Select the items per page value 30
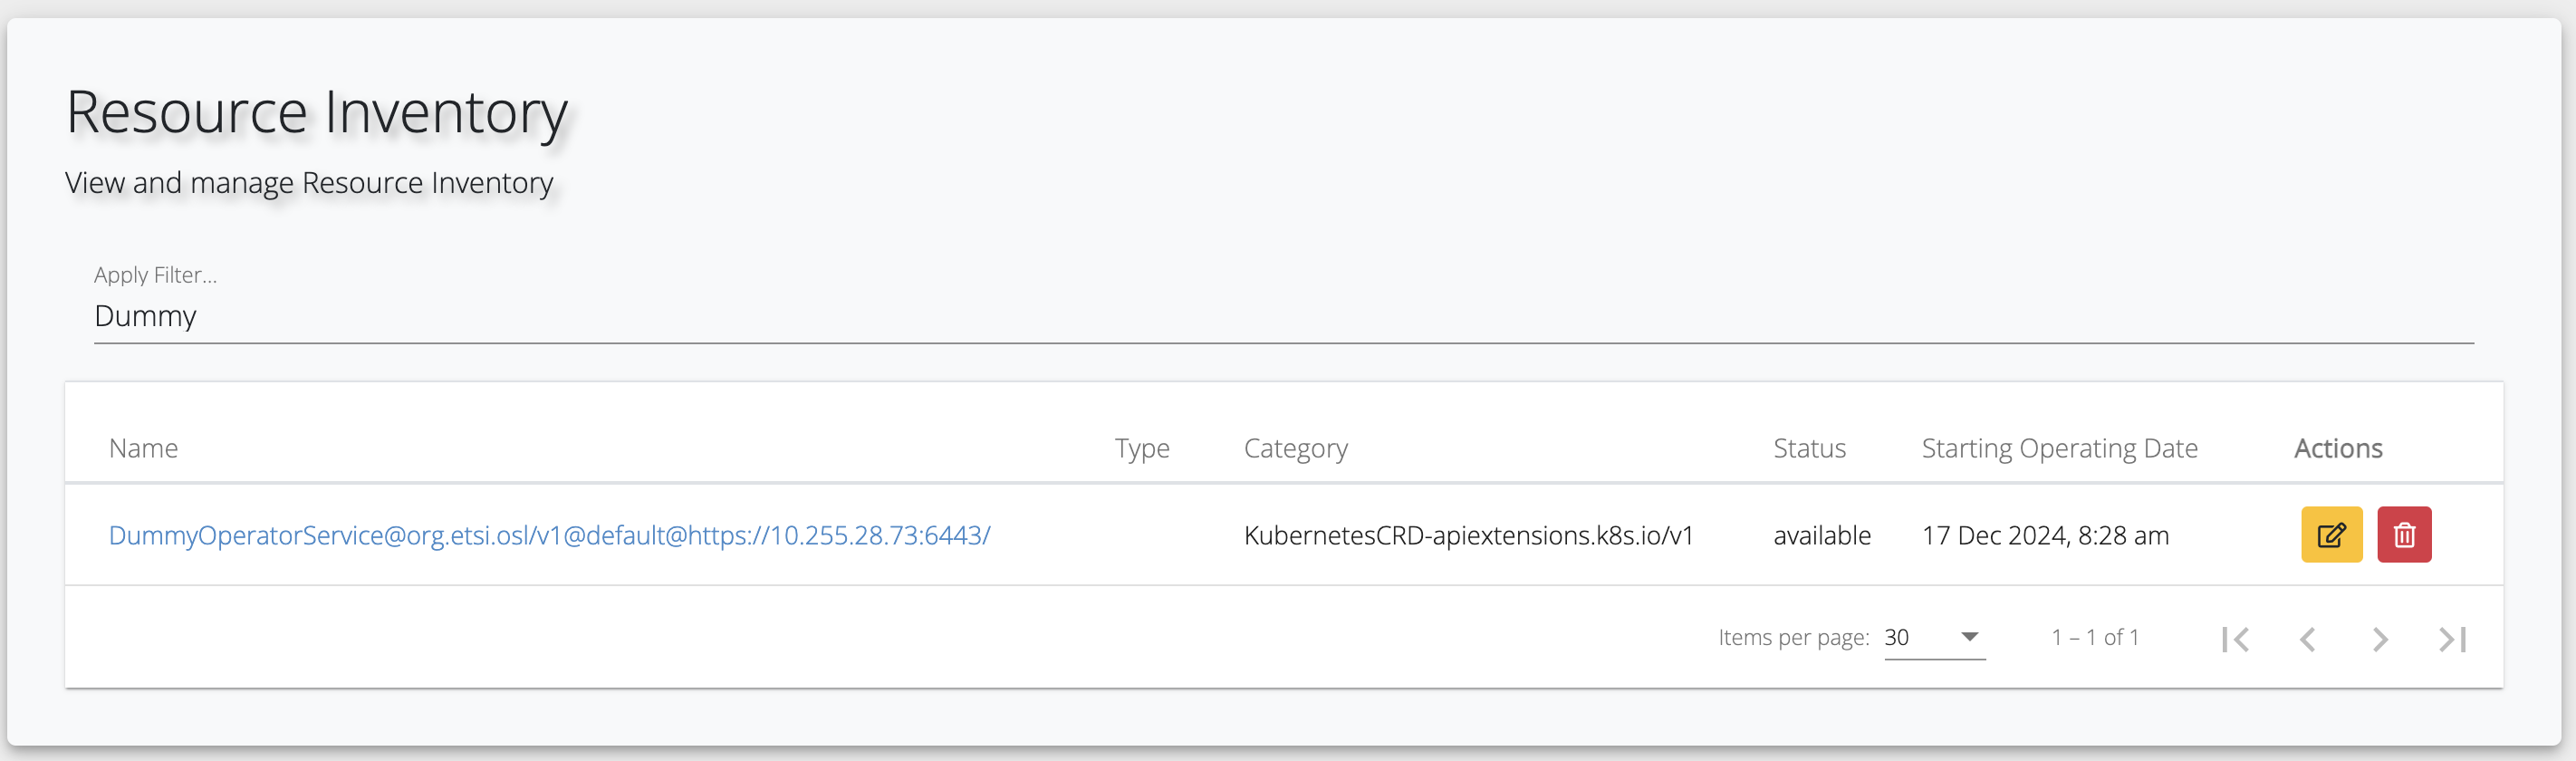 pyautogui.click(x=1897, y=637)
